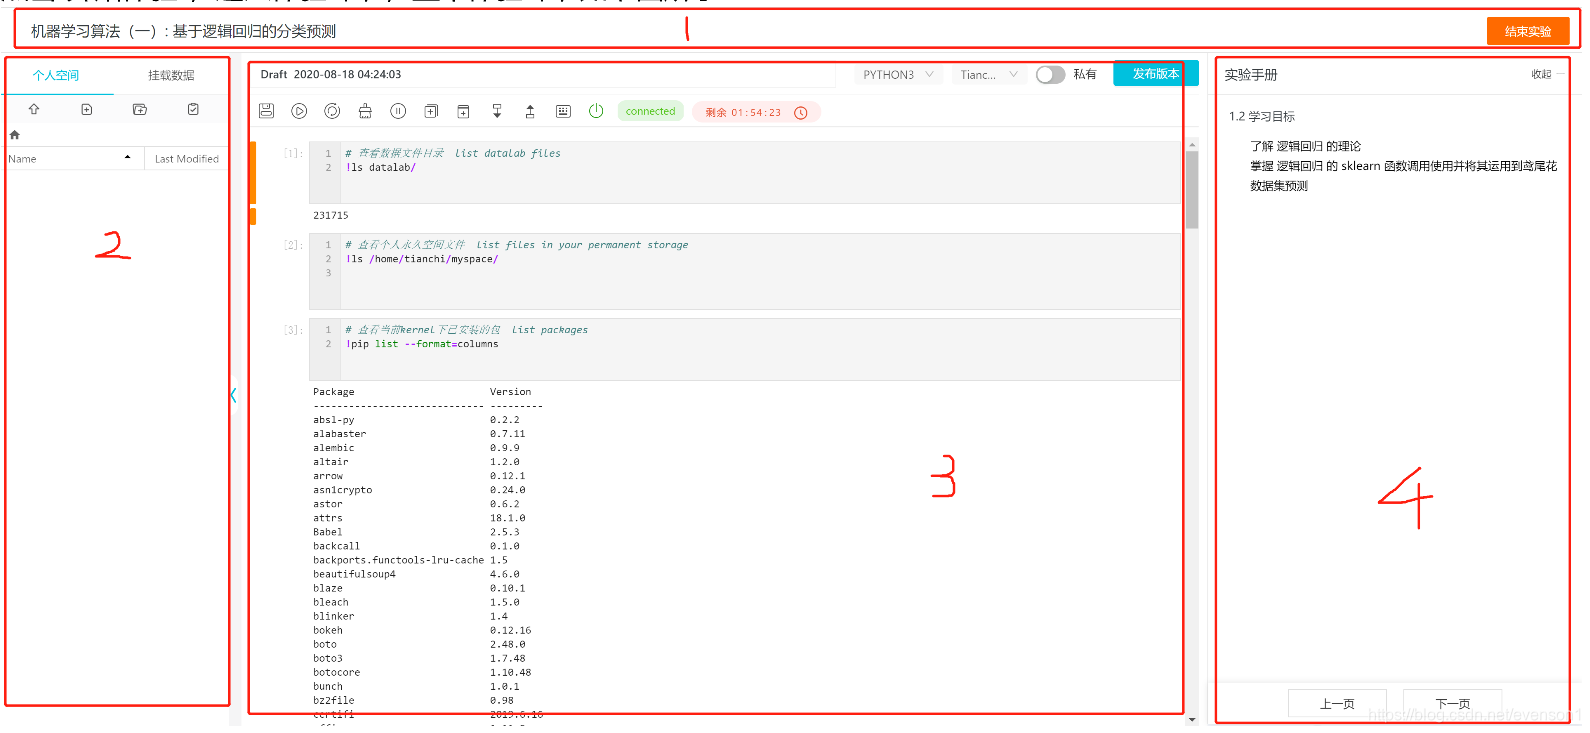The image size is (1590, 733).
Task: Click the clear outputs broom icon
Action: click(365, 111)
